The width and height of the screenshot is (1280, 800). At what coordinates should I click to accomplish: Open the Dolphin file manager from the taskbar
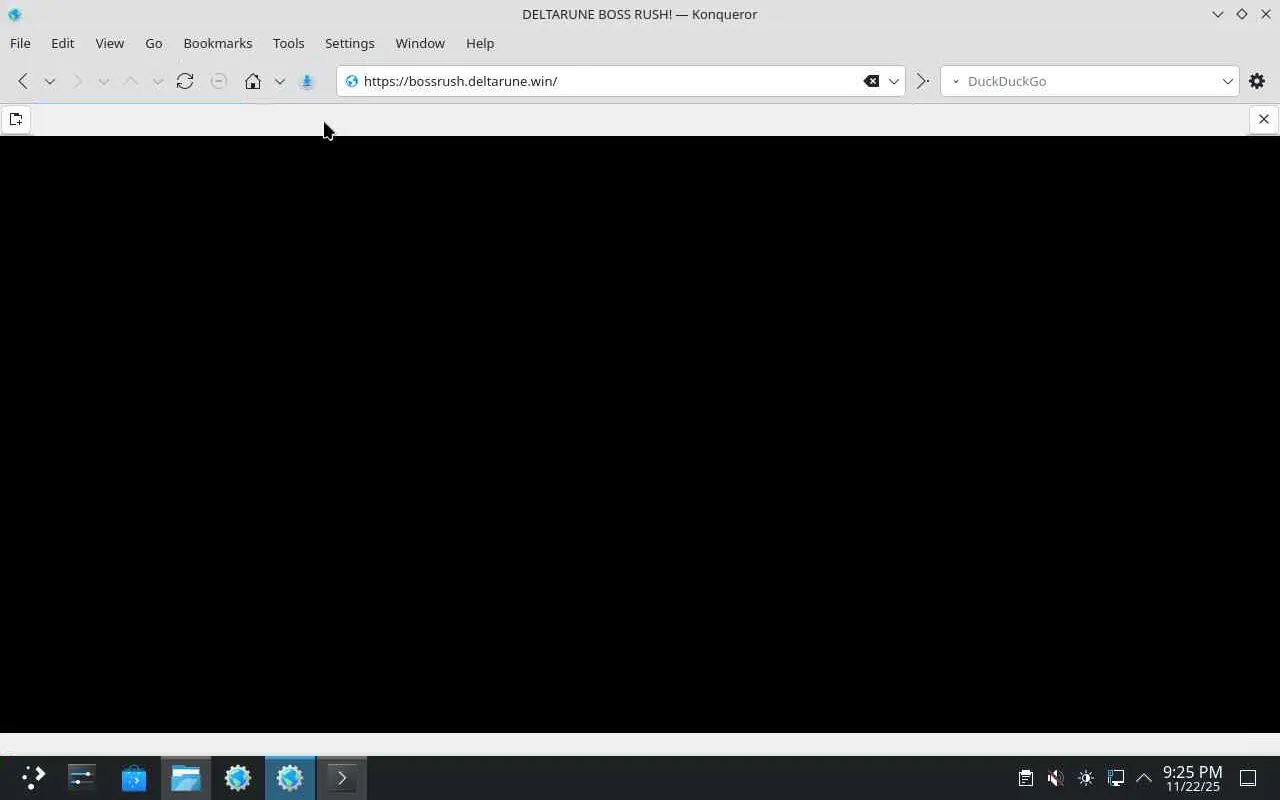(186, 778)
